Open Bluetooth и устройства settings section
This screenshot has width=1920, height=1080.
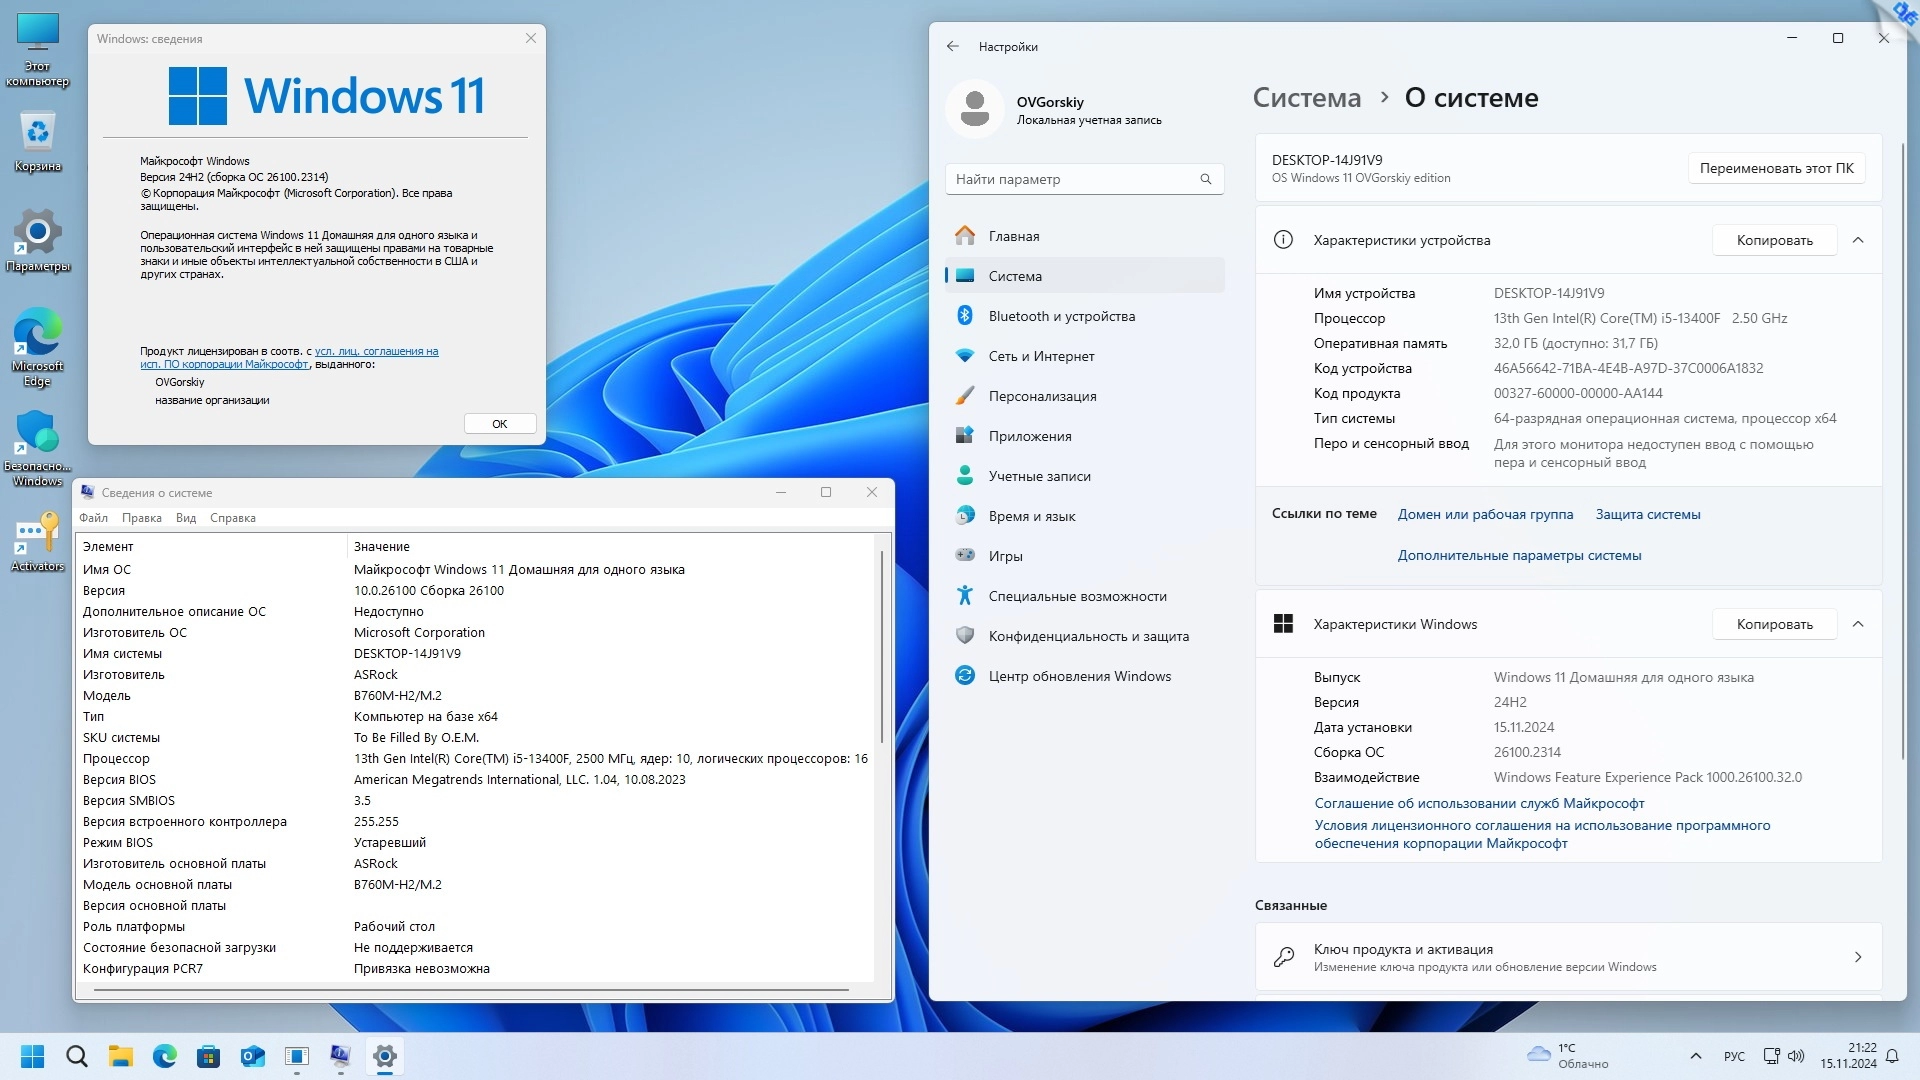(x=1061, y=316)
